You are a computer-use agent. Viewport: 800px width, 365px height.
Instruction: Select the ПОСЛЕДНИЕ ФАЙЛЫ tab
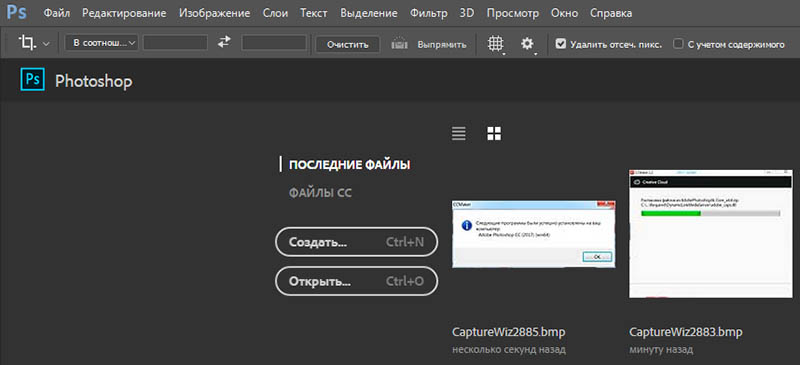(x=349, y=165)
